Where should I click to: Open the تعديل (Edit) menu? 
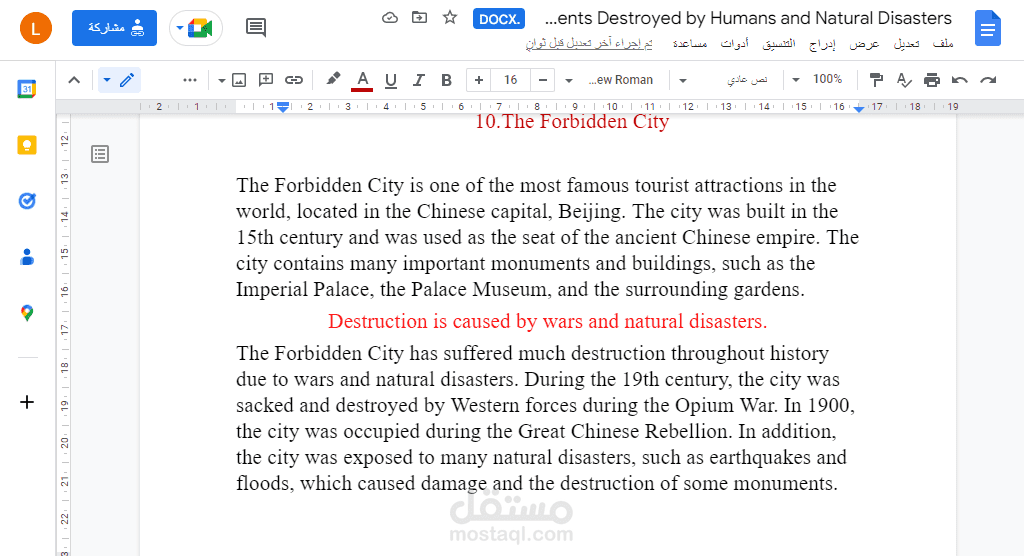click(x=906, y=43)
